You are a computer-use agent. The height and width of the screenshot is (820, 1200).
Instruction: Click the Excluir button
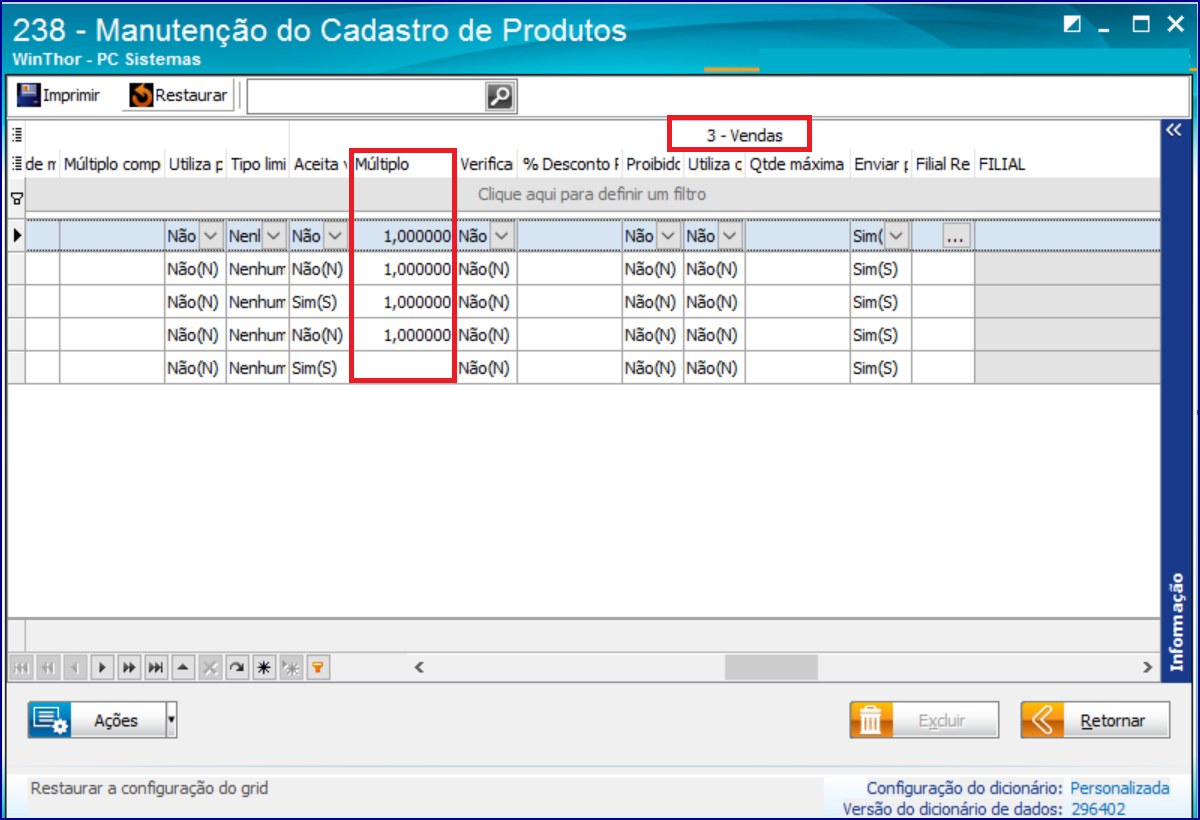point(924,720)
